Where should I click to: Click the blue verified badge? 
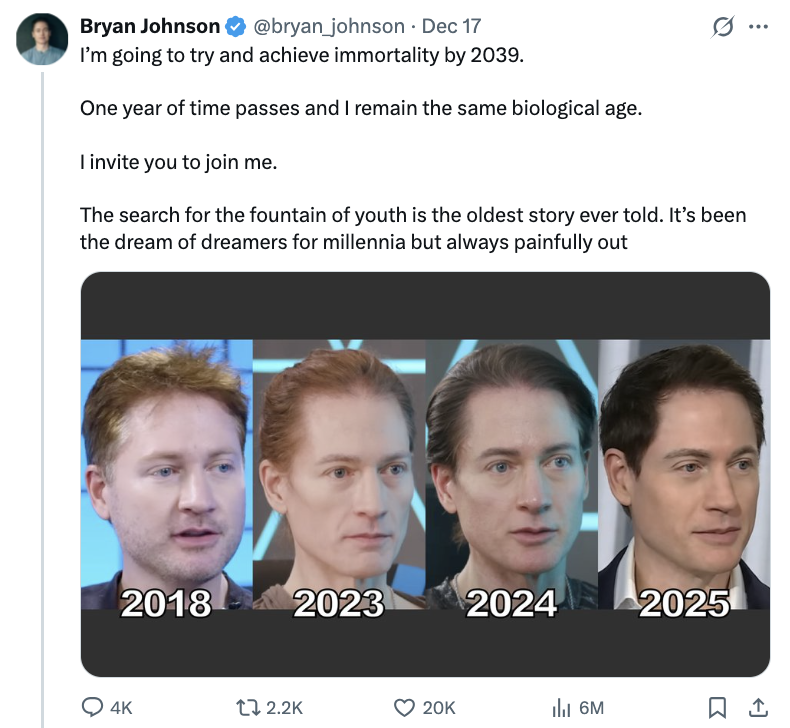click(235, 26)
